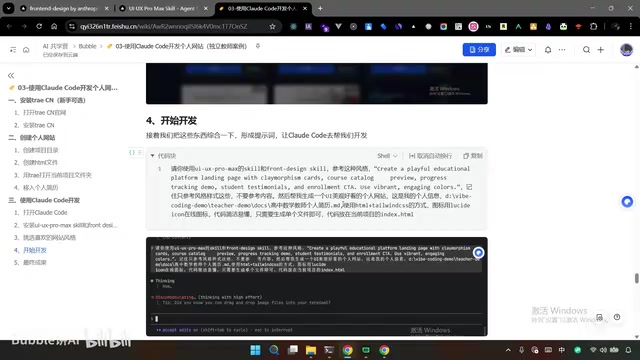The image size is (640, 360).
Task: Jump to 二、创建个人网站 section
Action: point(32,138)
